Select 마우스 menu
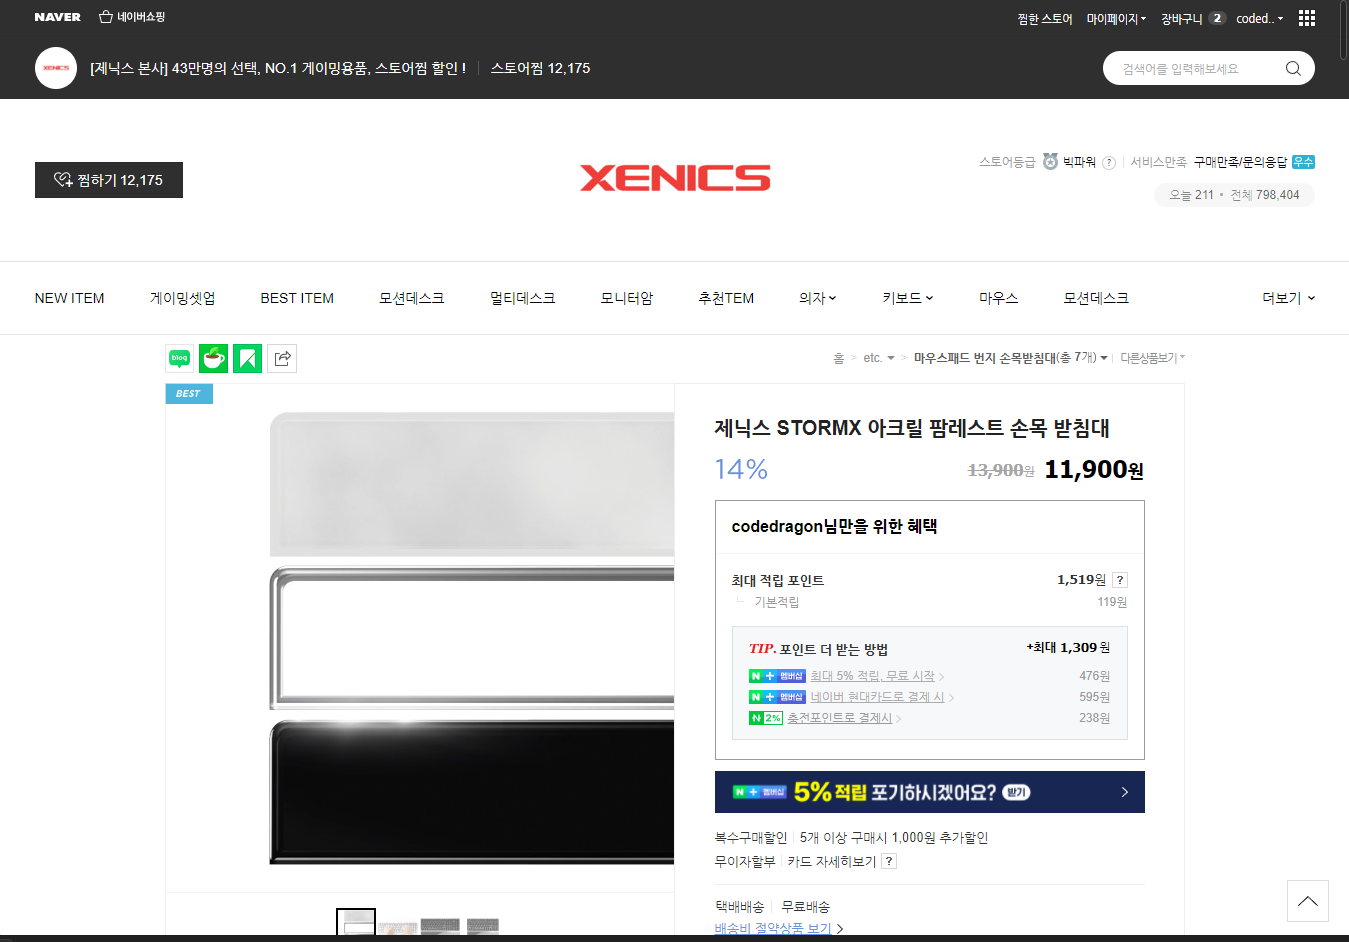1349x942 pixels. point(998,298)
